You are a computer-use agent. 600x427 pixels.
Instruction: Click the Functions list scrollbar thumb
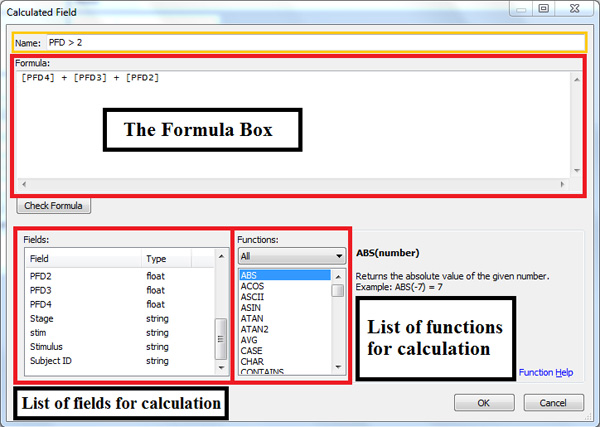pyautogui.click(x=338, y=290)
